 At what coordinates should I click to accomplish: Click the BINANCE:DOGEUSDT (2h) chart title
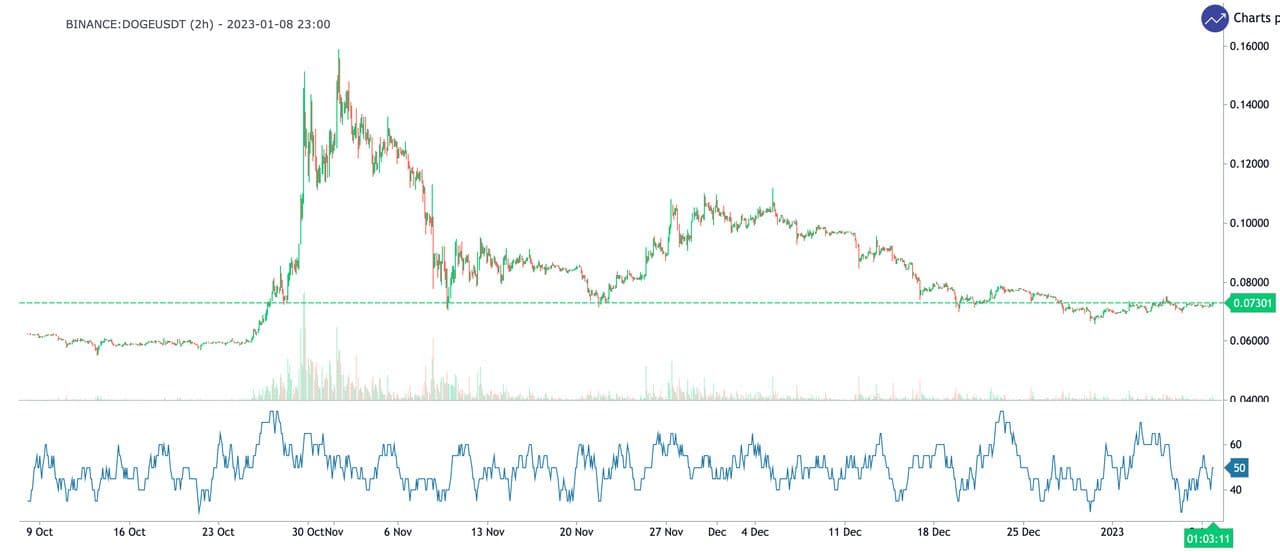(x=197, y=24)
